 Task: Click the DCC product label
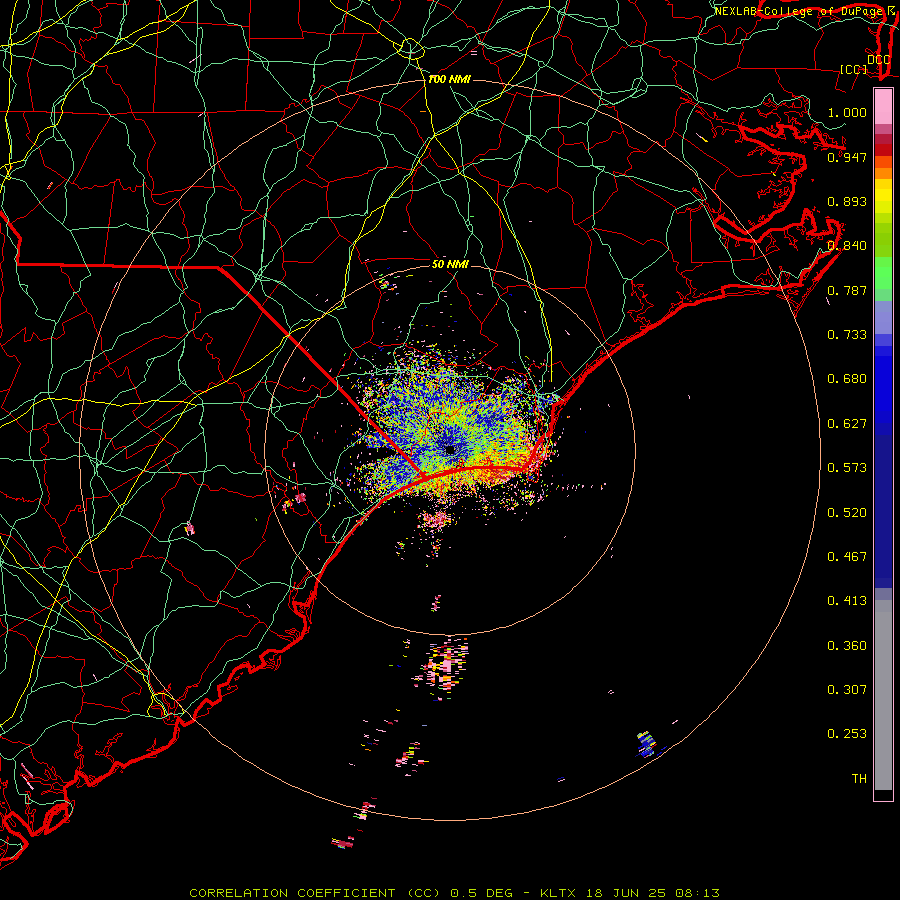coord(878,60)
